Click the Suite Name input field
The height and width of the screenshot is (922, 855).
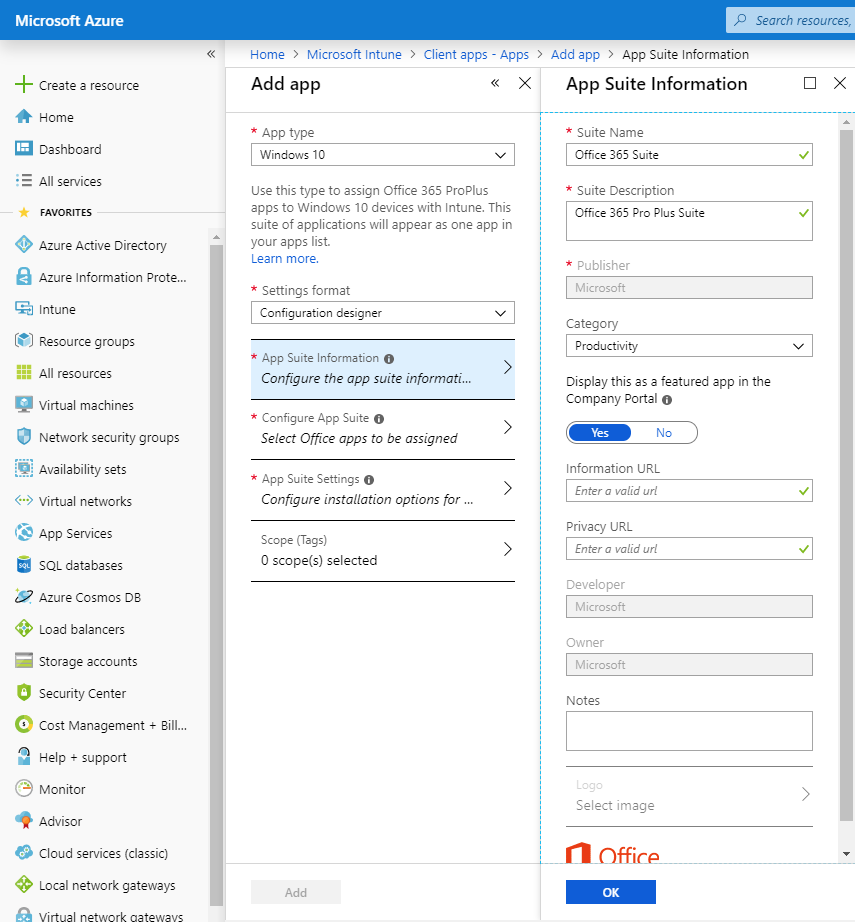(689, 155)
